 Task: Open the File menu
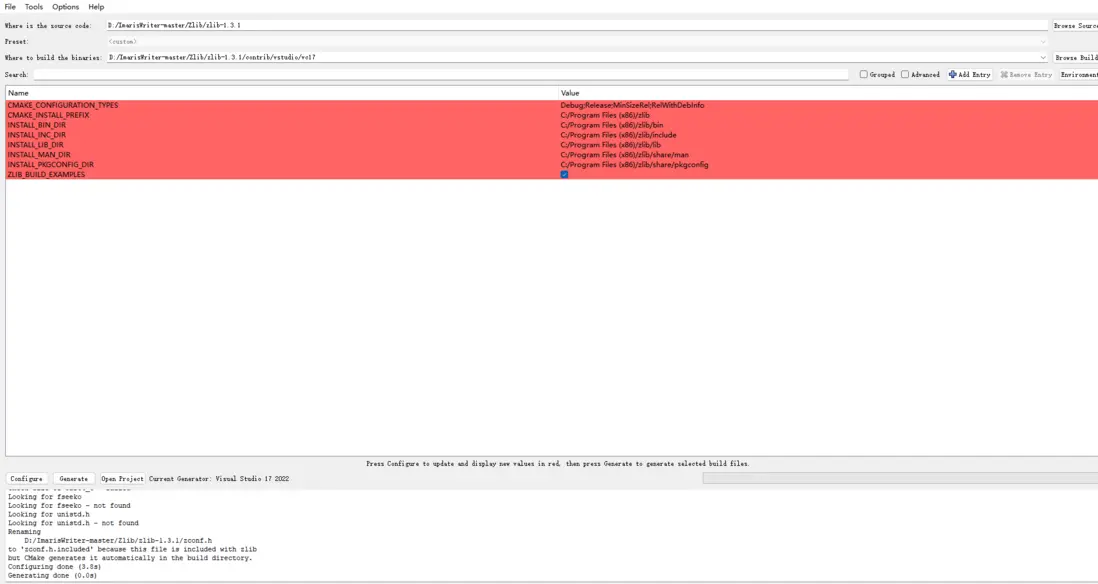(10, 7)
